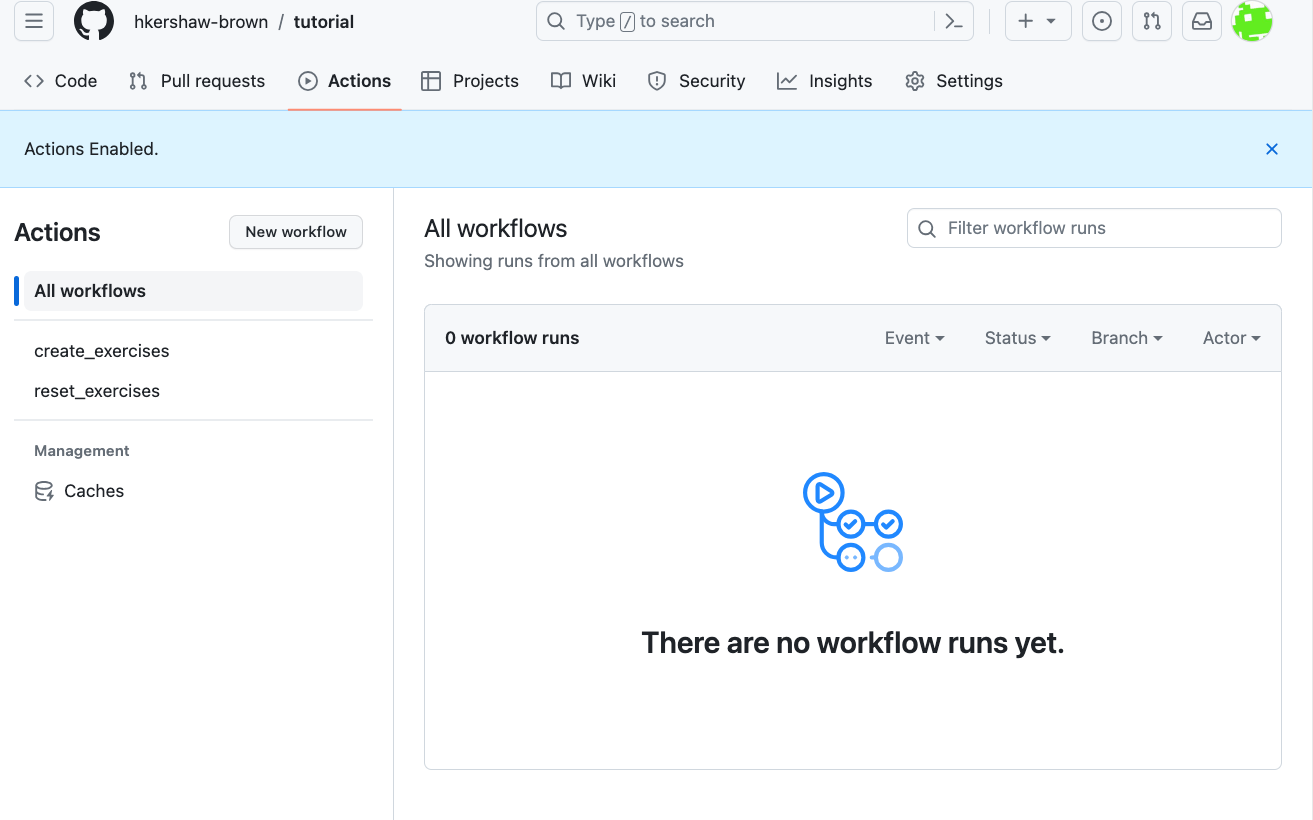This screenshot has height=820, width=1313.
Task: Select All workflows in the sidebar
Action: pyautogui.click(x=193, y=291)
